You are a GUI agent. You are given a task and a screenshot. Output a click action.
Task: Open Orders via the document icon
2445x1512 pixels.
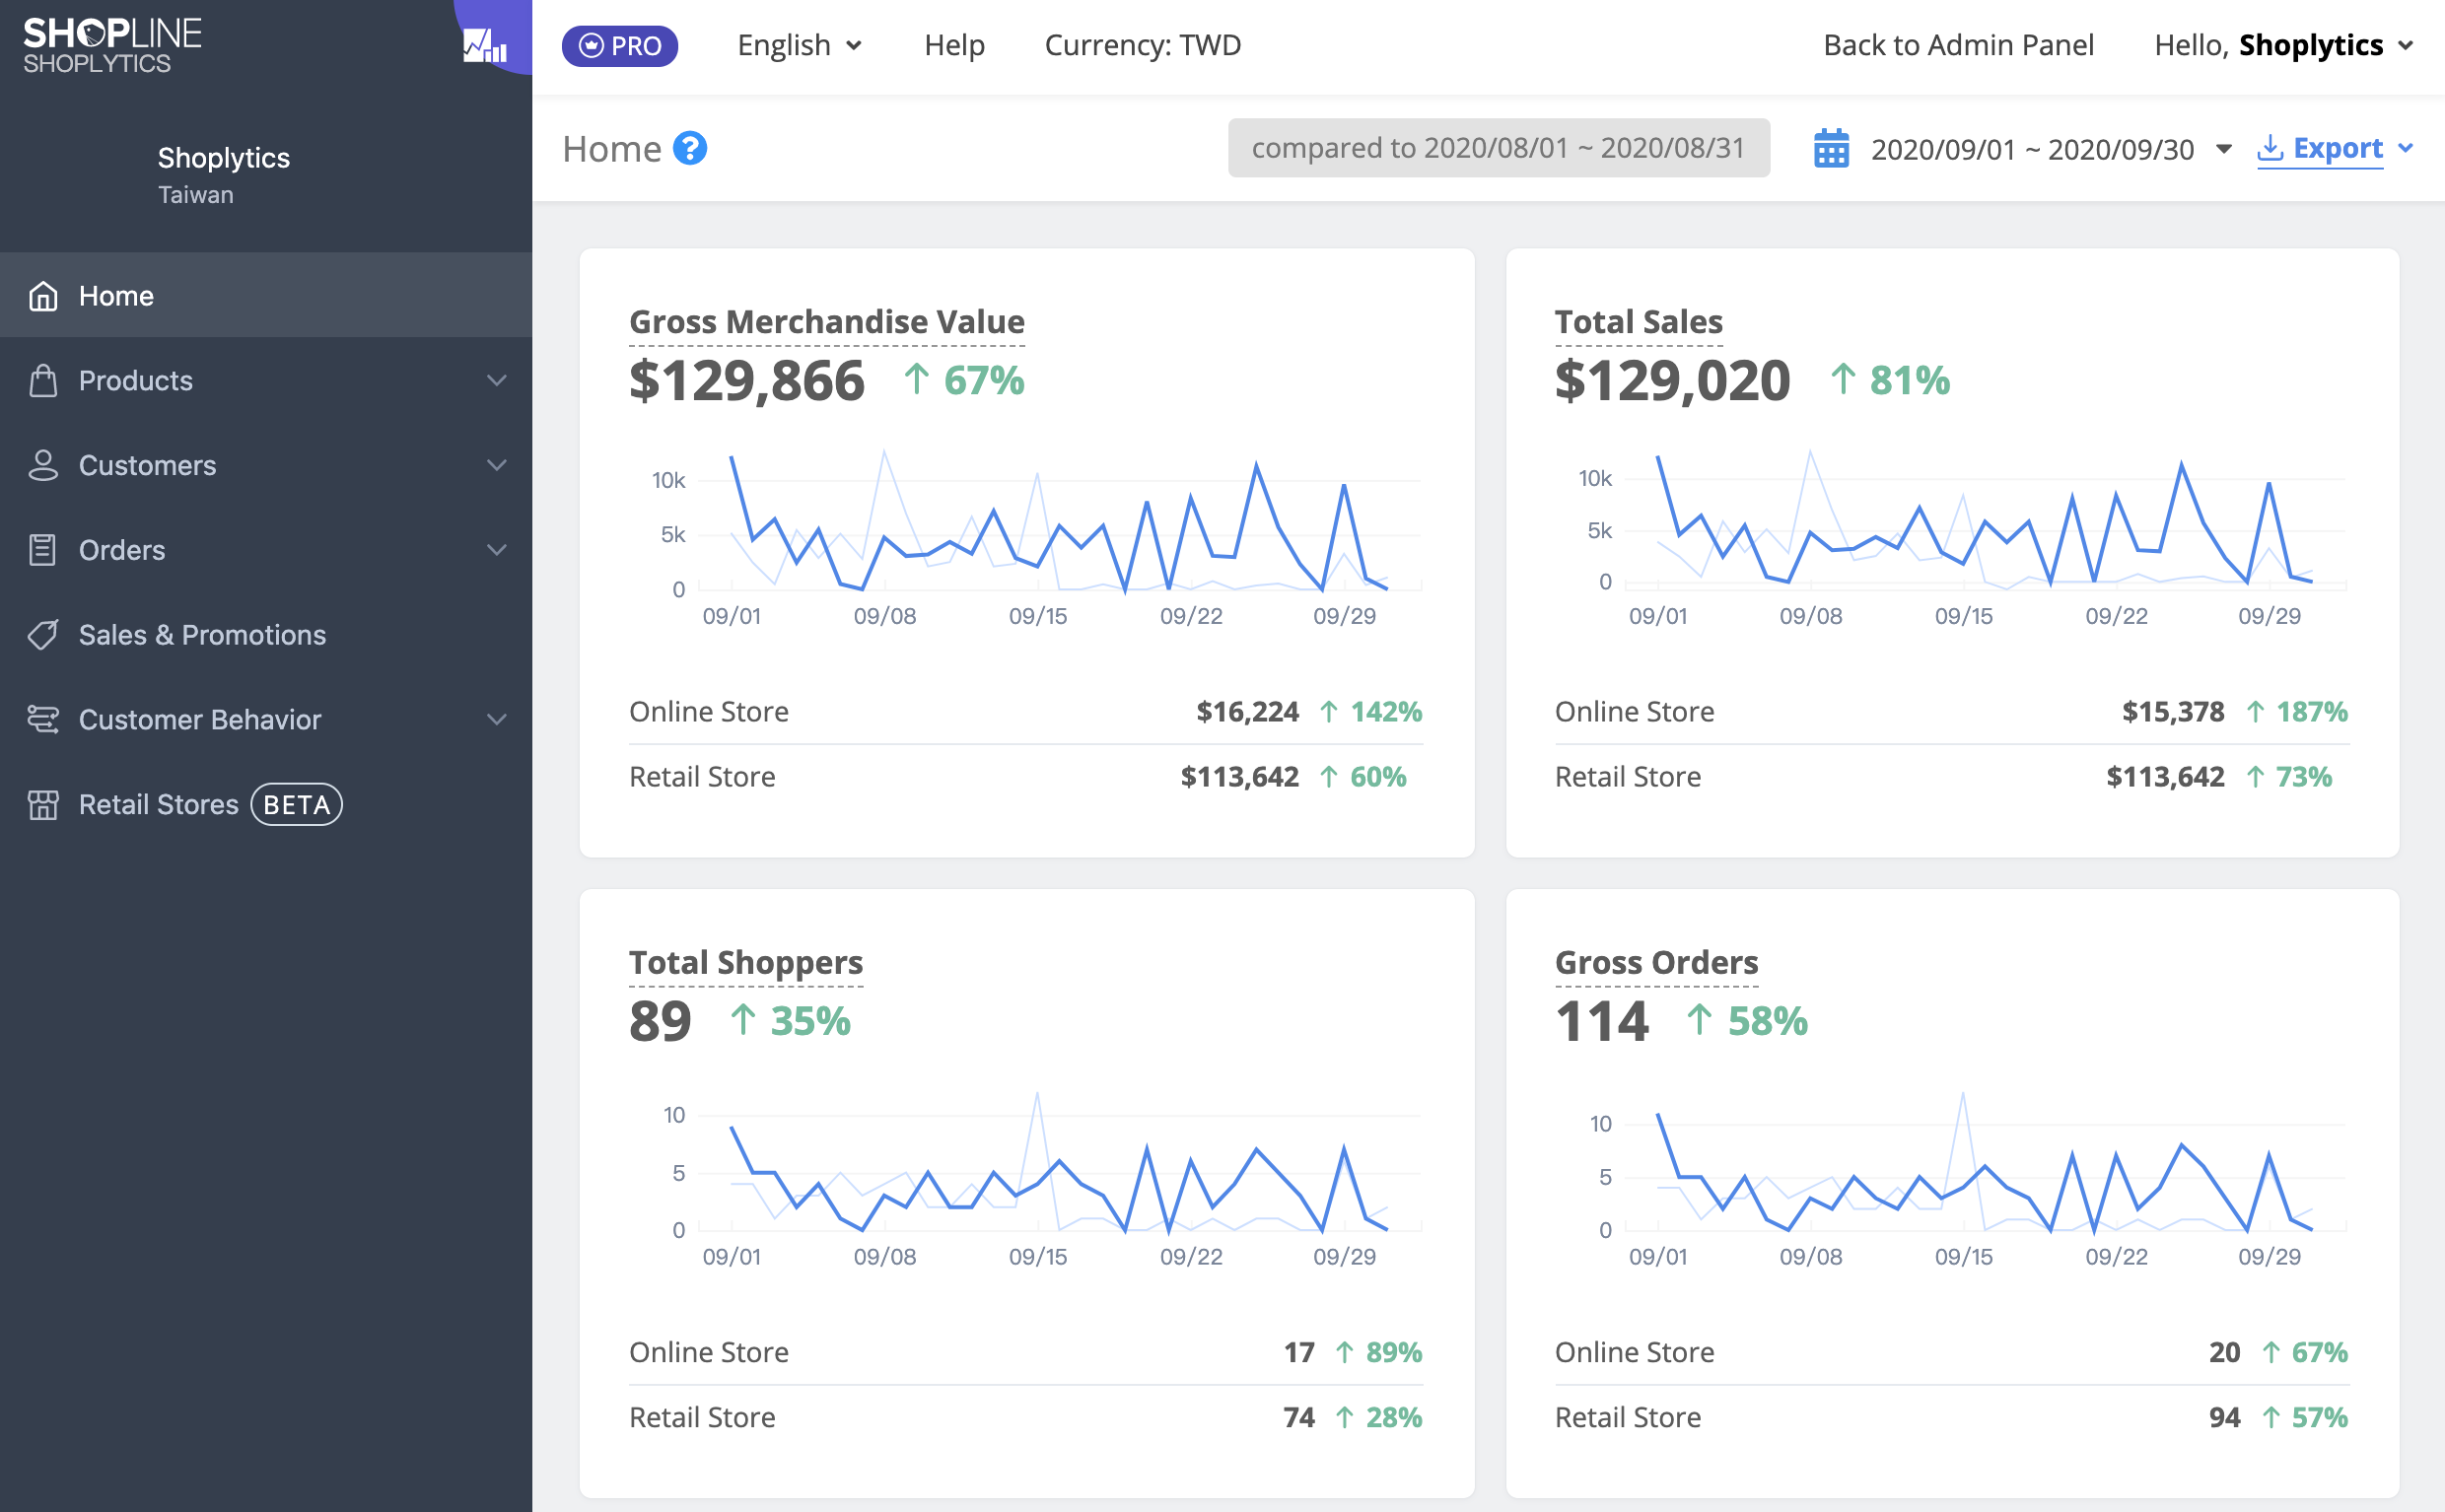[x=43, y=549]
